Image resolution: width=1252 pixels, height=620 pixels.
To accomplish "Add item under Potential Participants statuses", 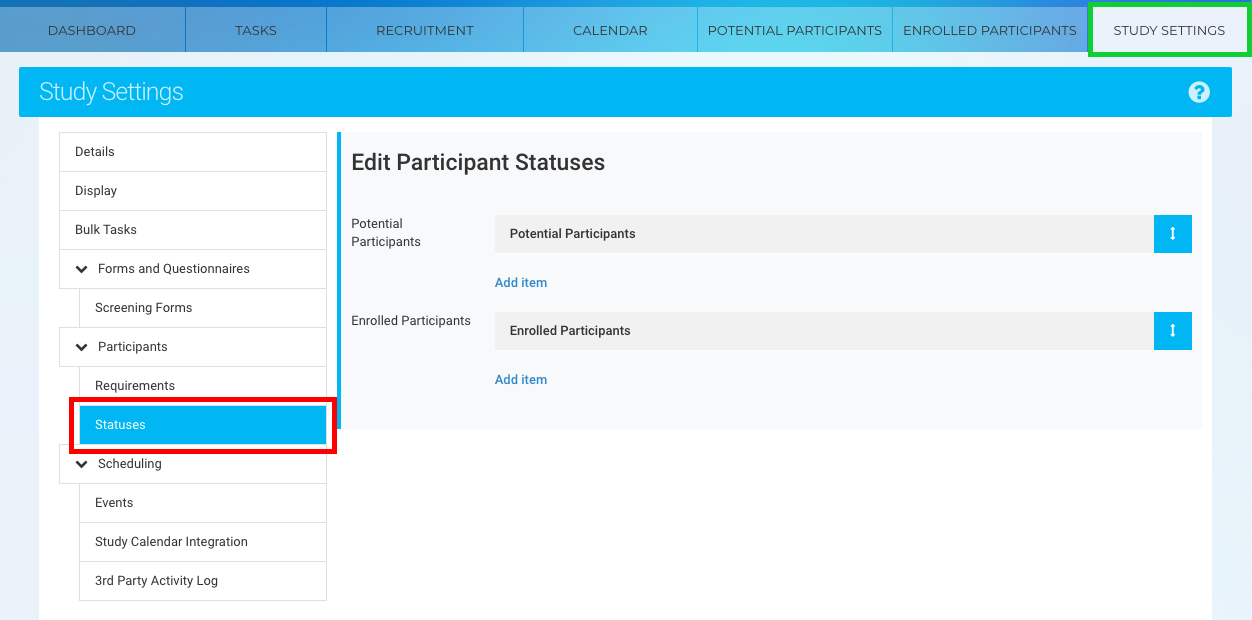I will coord(521,283).
